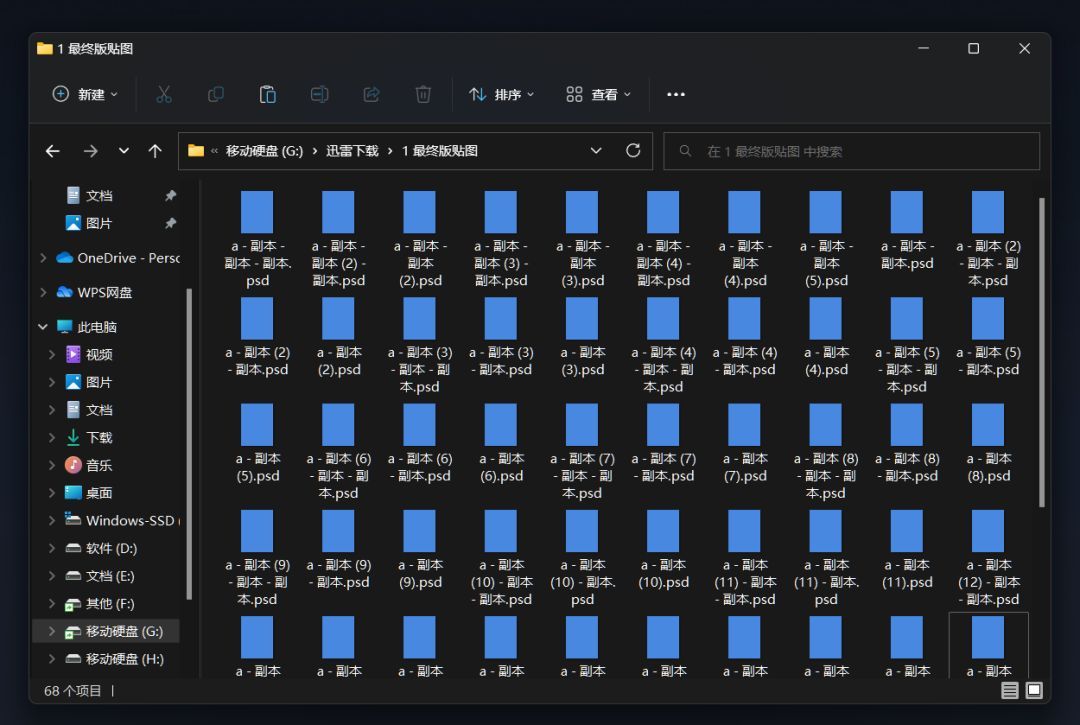The image size is (1080, 725).
Task: Go up one folder level
Action: coord(155,150)
